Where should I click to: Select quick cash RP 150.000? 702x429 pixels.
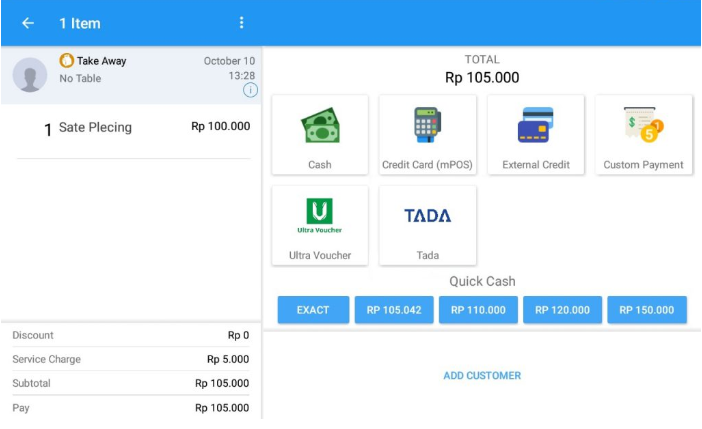coord(647,309)
